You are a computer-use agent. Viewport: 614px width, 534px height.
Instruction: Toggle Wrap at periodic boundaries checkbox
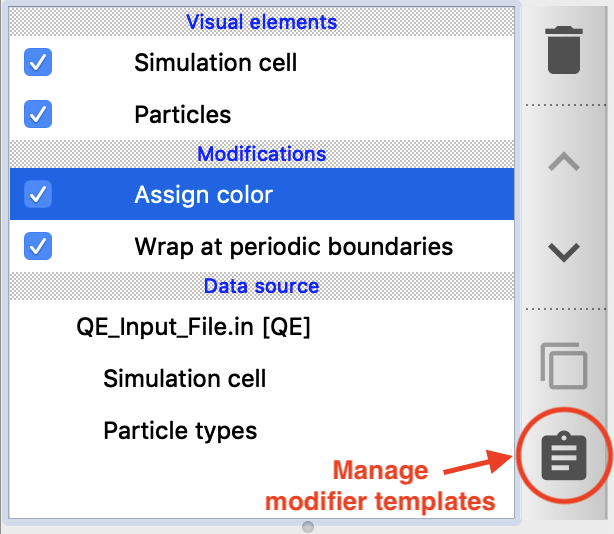click(x=38, y=245)
